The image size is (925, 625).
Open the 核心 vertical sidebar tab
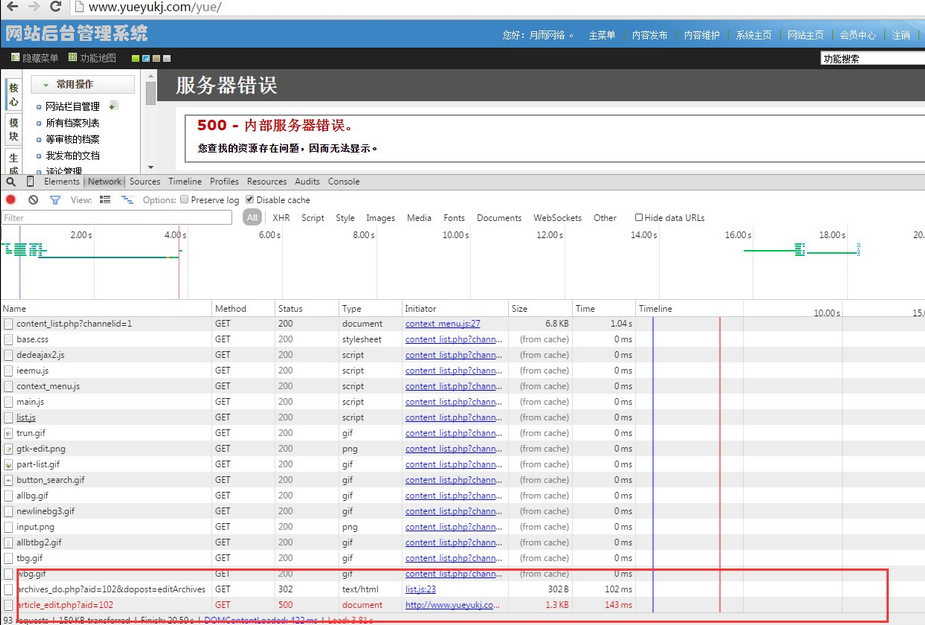[x=13, y=94]
